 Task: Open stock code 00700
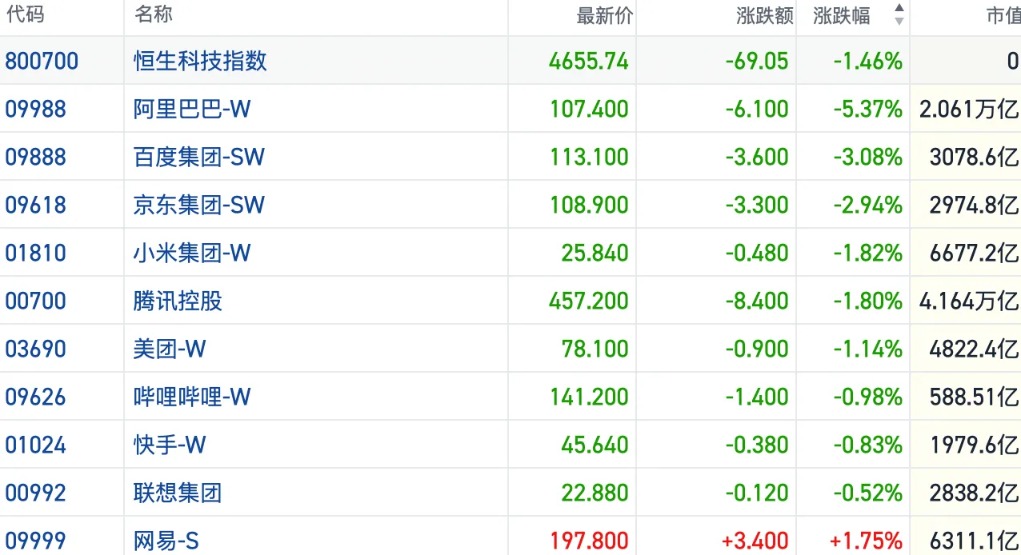pyautogui.click(x=35, y=301)
